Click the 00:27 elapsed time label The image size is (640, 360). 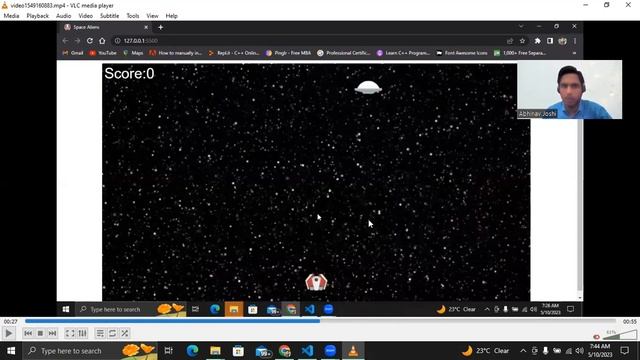coord(11,322)
